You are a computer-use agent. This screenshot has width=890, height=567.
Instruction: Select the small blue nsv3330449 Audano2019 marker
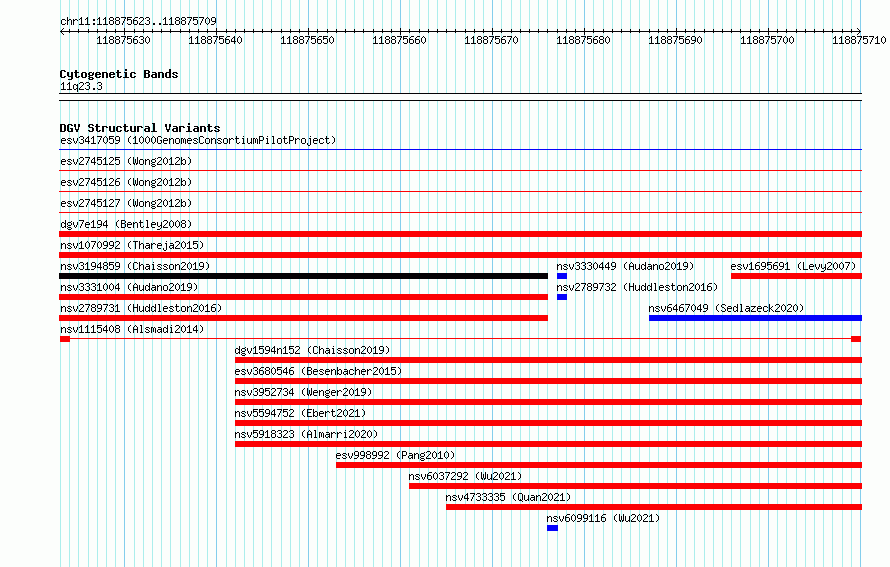point(562,276)
